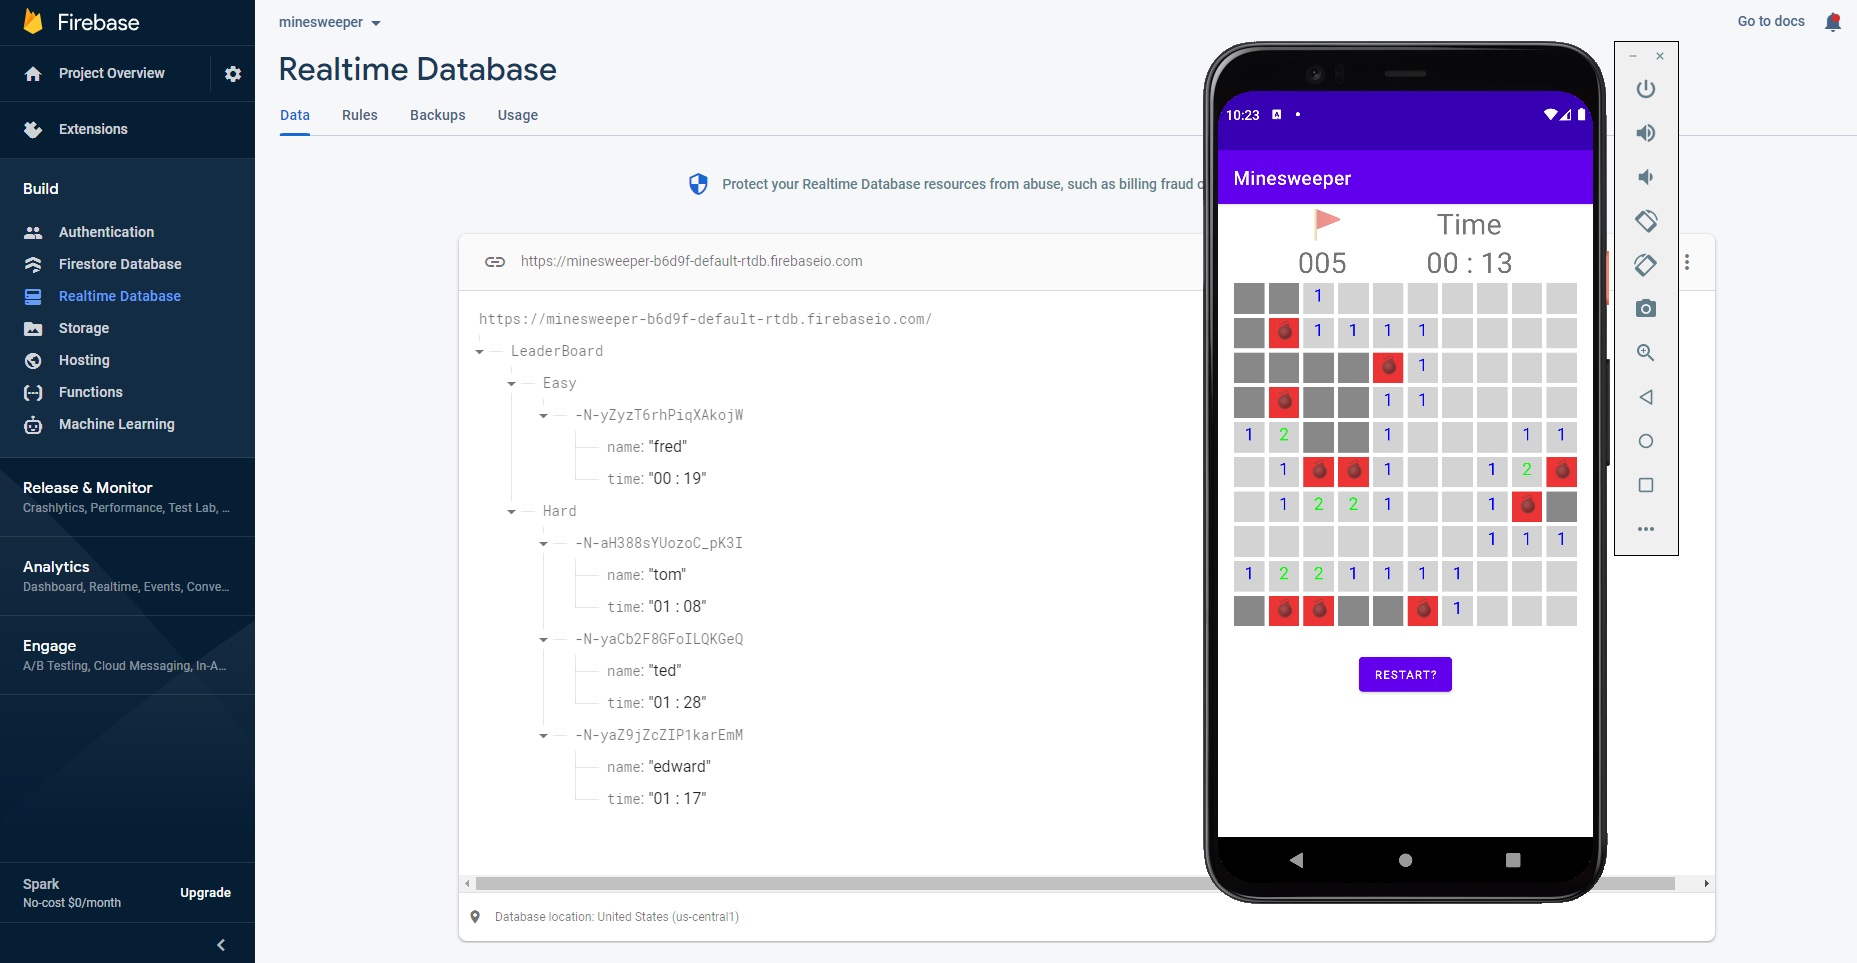
Task: Select name value "edward"
Action: 679,767
